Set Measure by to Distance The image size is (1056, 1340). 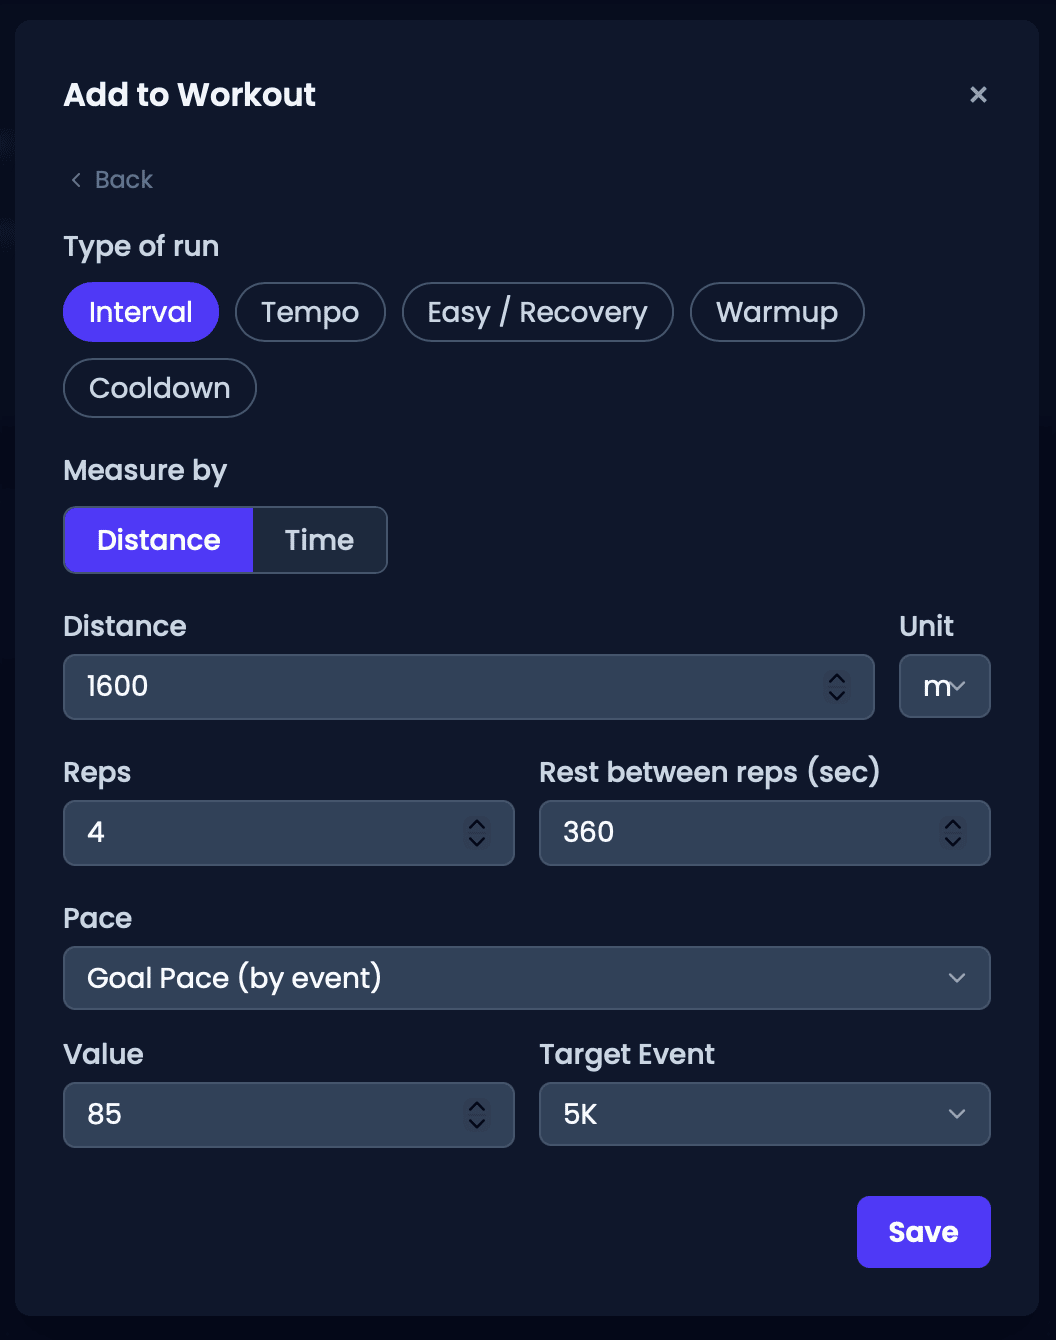click(158, 540)
